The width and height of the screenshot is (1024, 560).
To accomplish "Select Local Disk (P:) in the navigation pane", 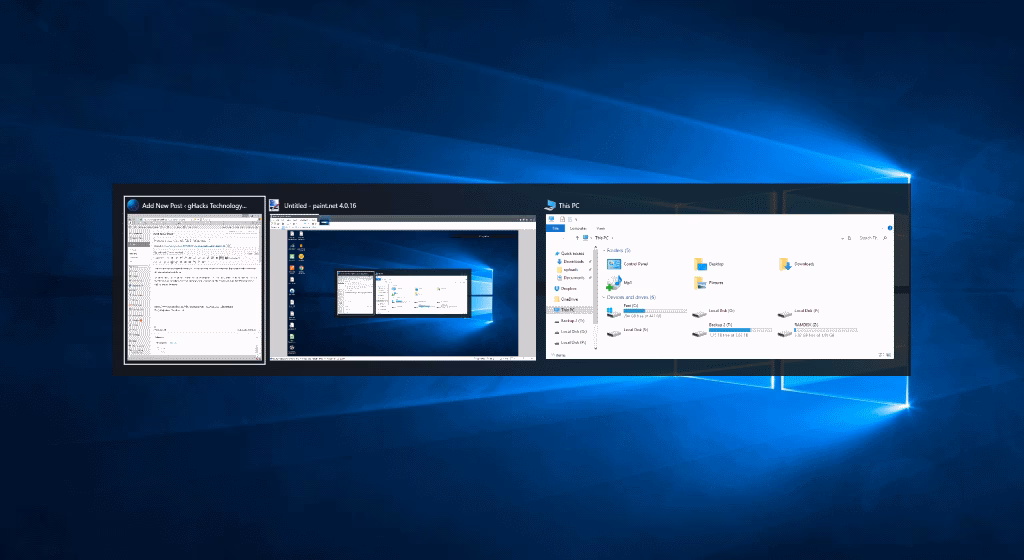I will coord(569,343).
